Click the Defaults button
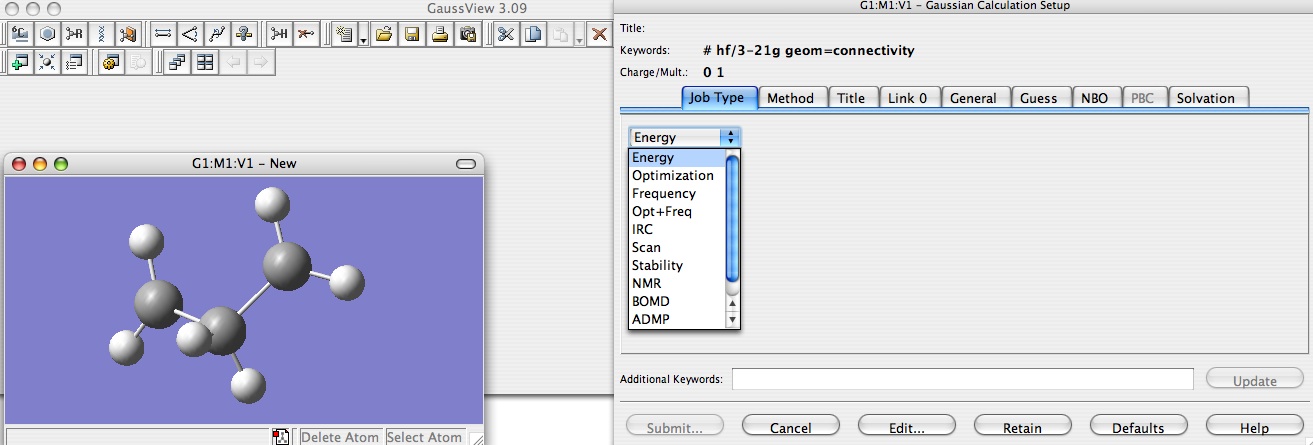Image resolution: width=1313 pixels, height=445 pixels. click(1138, 427)
